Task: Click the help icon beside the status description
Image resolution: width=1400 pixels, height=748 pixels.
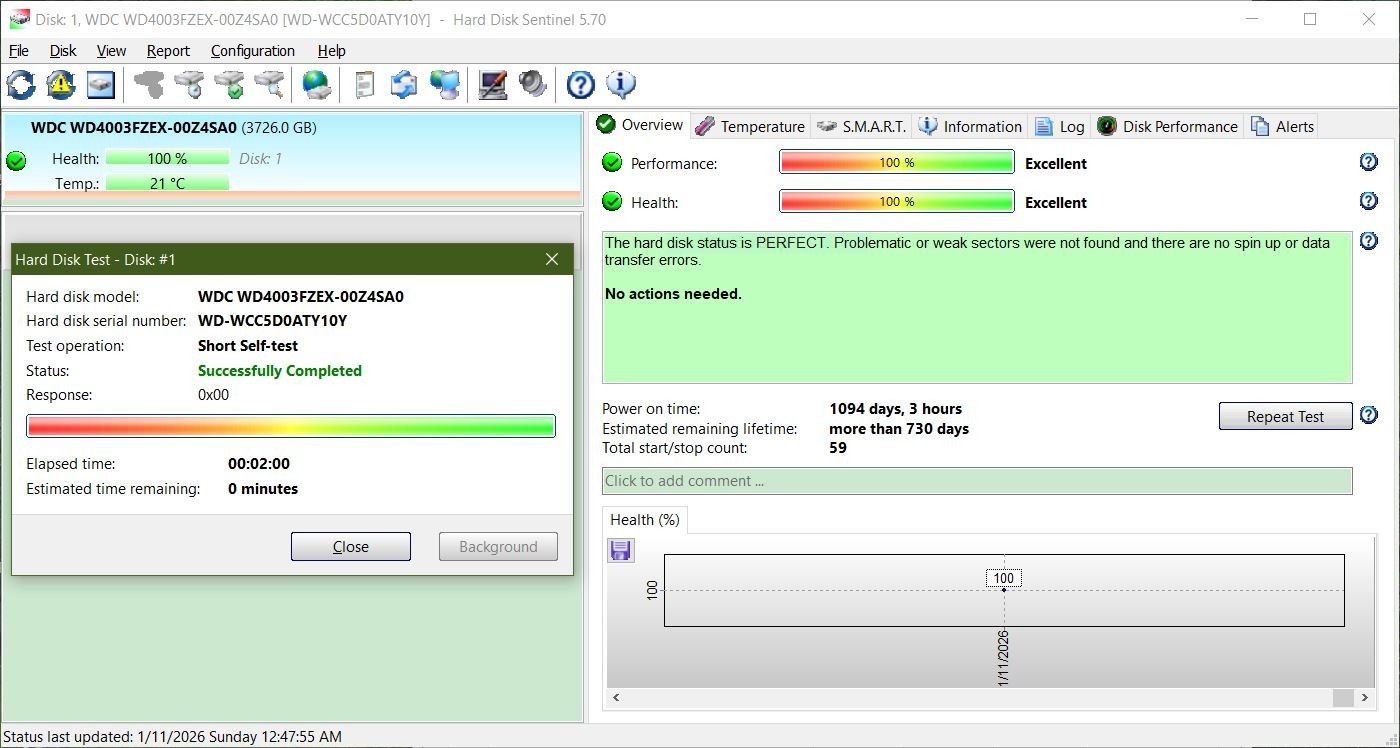Action: pyautogui.click(x=1369, y=241)
